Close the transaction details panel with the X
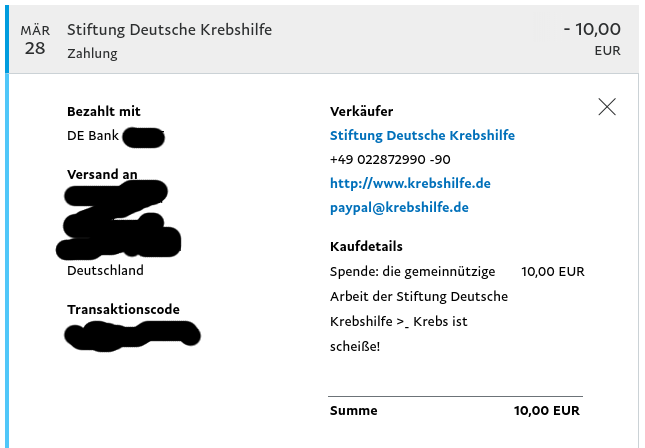 pos(607,107)
